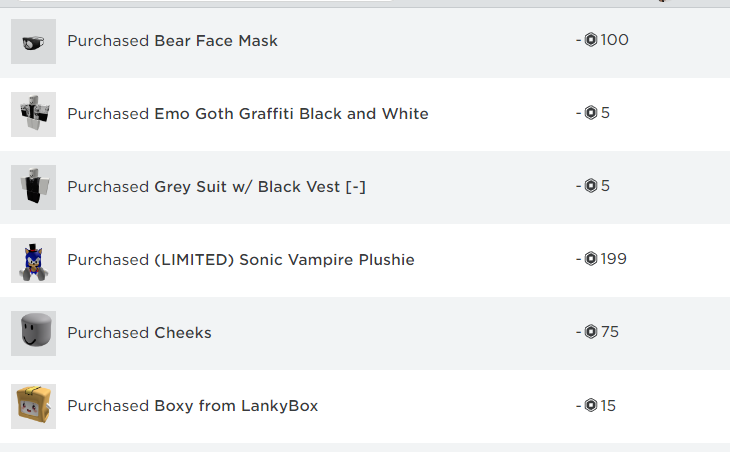Click the 199 Robux price amount
The width and height of the screenshot is (730, 452).
614,259
